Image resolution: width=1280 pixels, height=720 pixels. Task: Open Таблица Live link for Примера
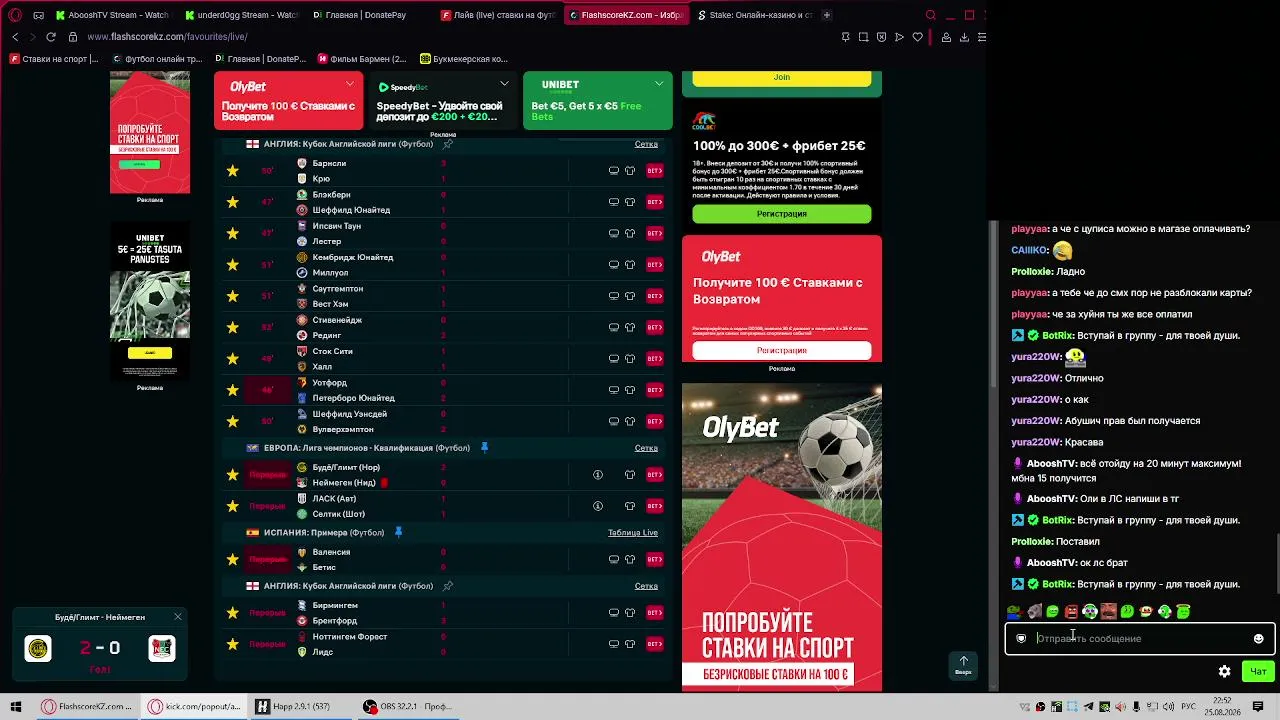[633, 533]
